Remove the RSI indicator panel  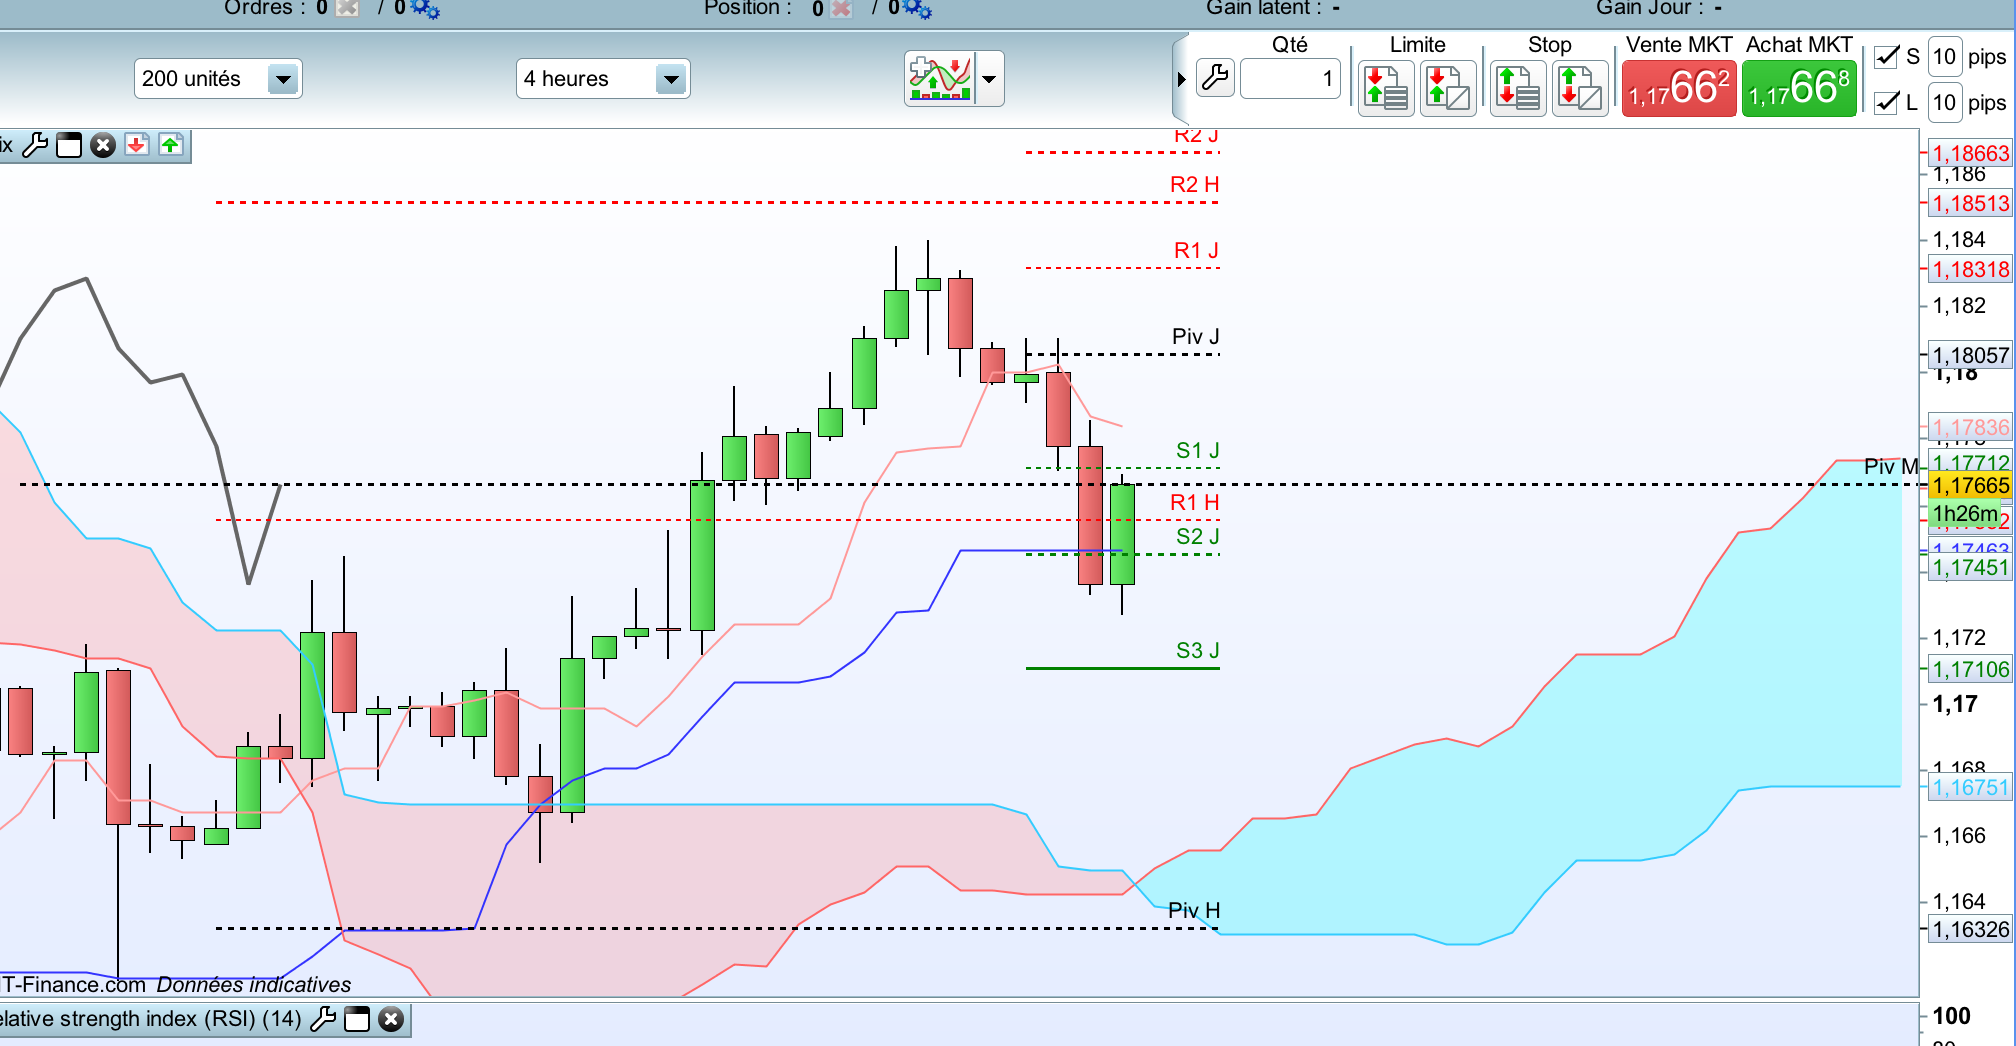click(391, 1019)
